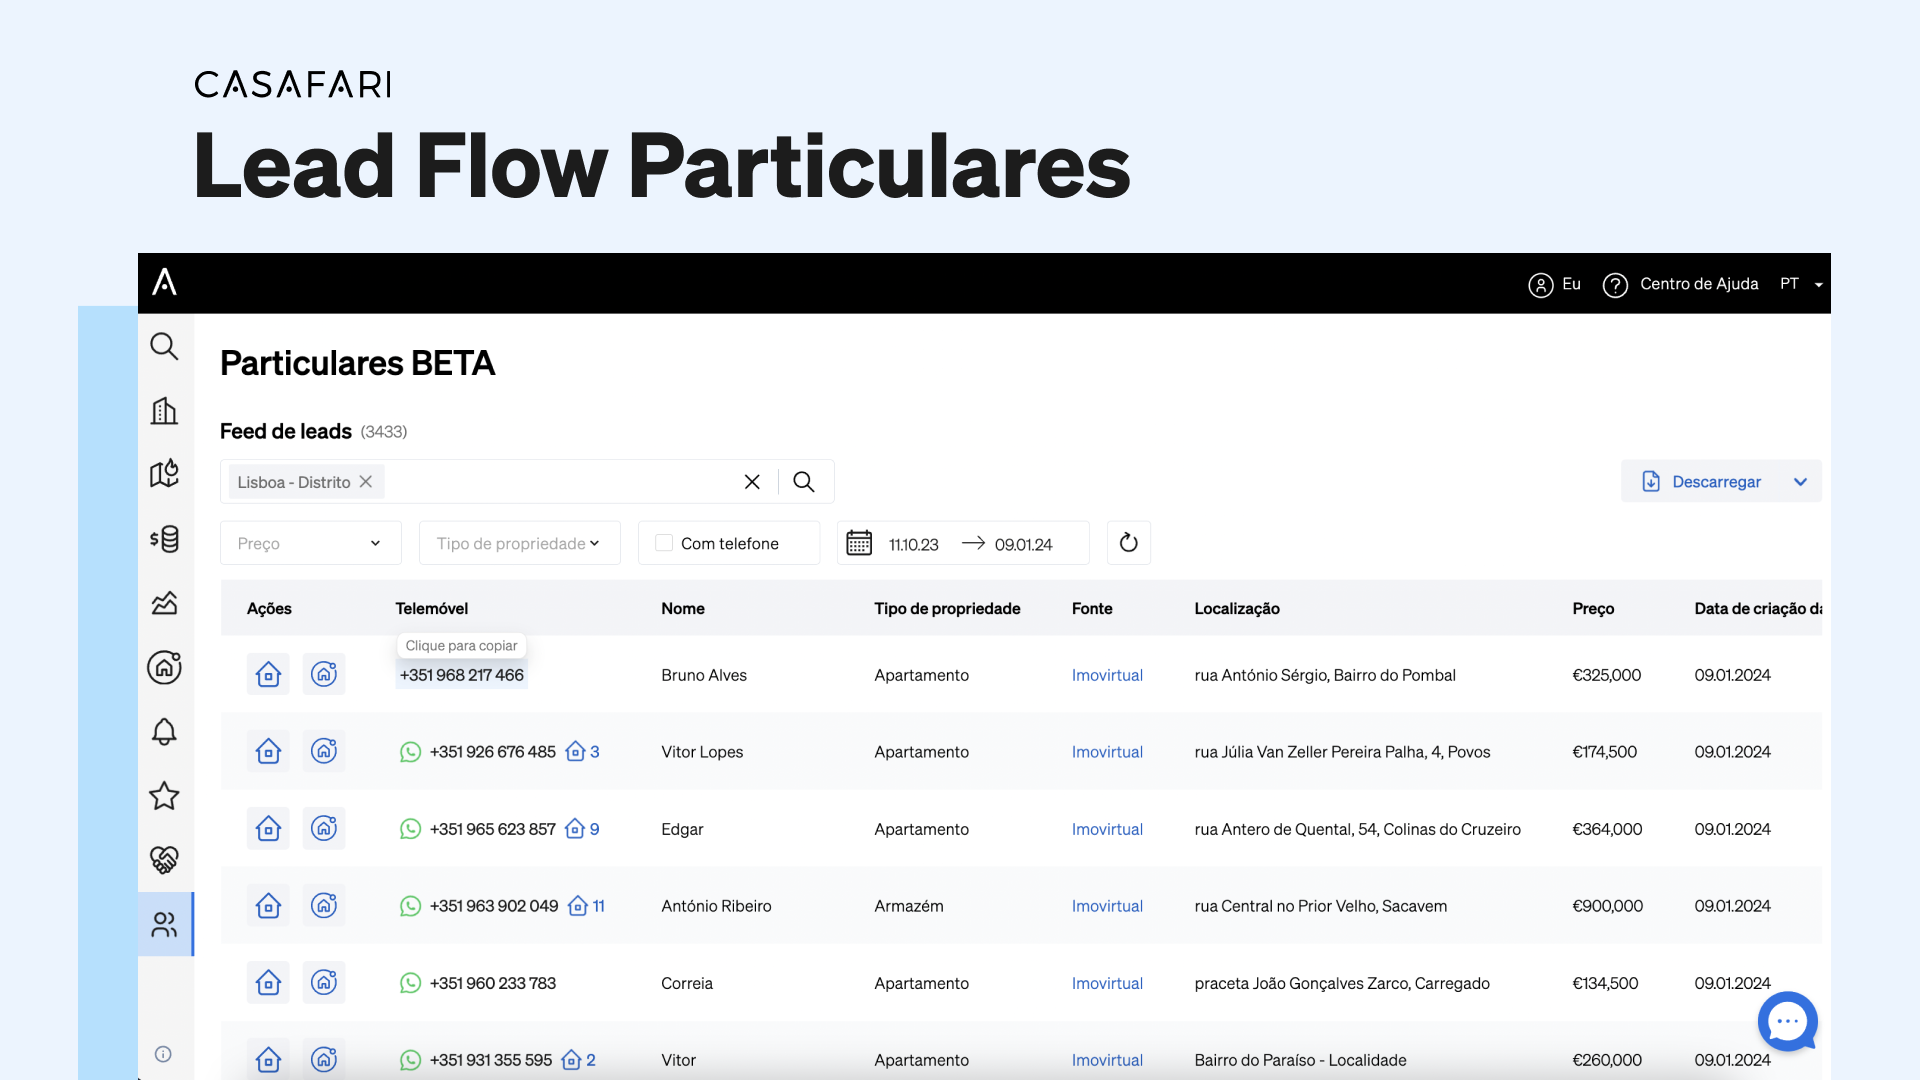
Task: Click the financial/currency icon in sidebar
Action: (x=165, y=538)
